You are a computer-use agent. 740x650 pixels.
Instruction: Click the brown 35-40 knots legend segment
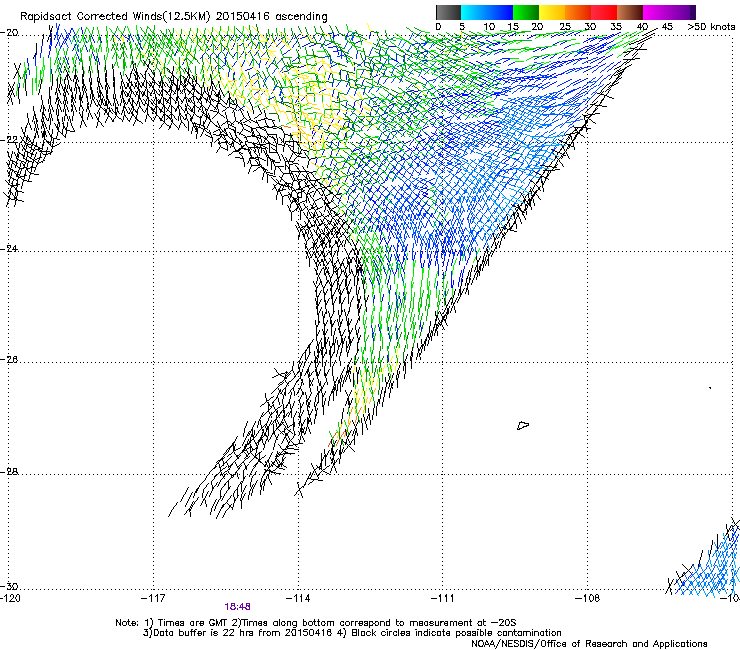click(x=630, y=12)
